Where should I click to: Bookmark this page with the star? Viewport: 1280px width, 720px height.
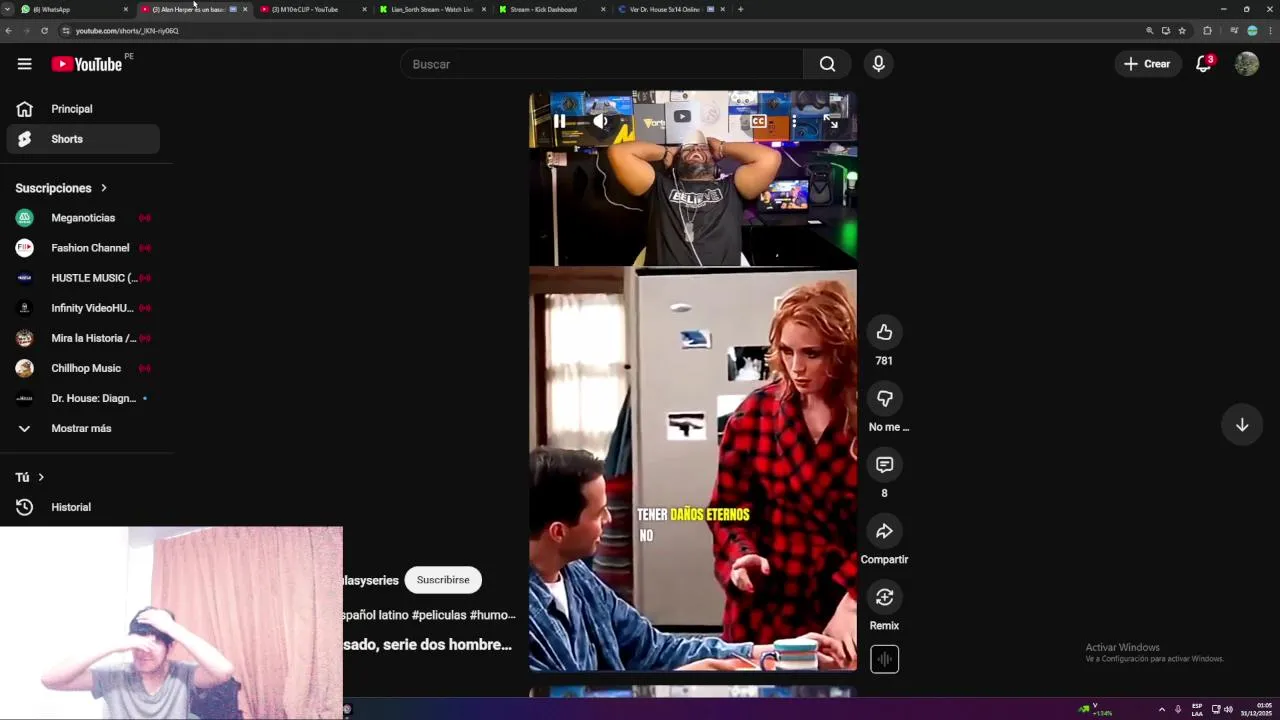click(x=1182, y=31)
